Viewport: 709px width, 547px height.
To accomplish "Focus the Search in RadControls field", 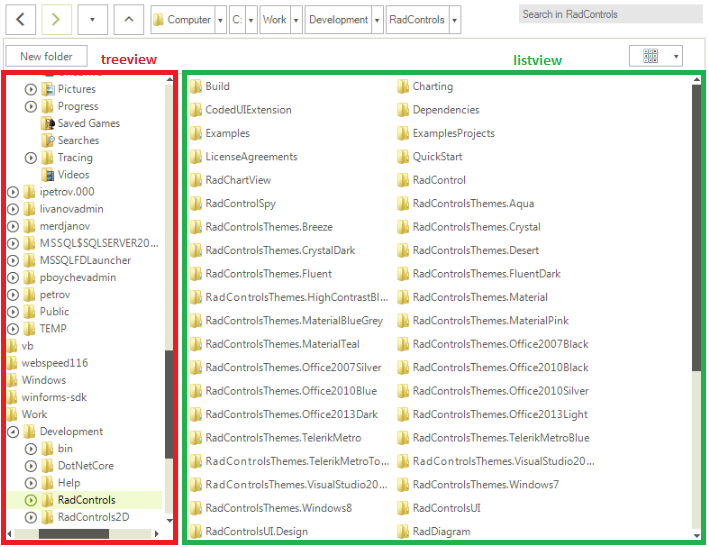I will (610, 14).
